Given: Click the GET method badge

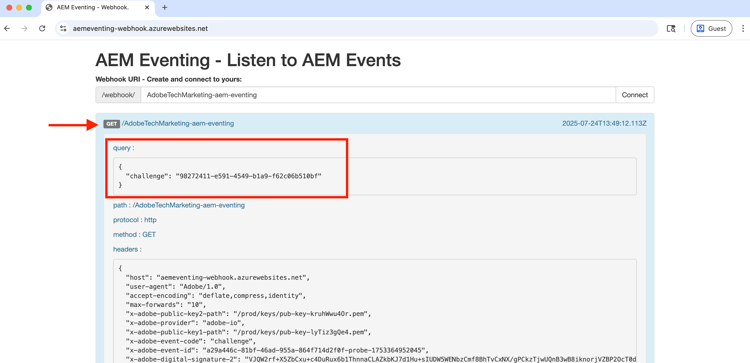Looking at the screenshot, I should pos(111,124).
